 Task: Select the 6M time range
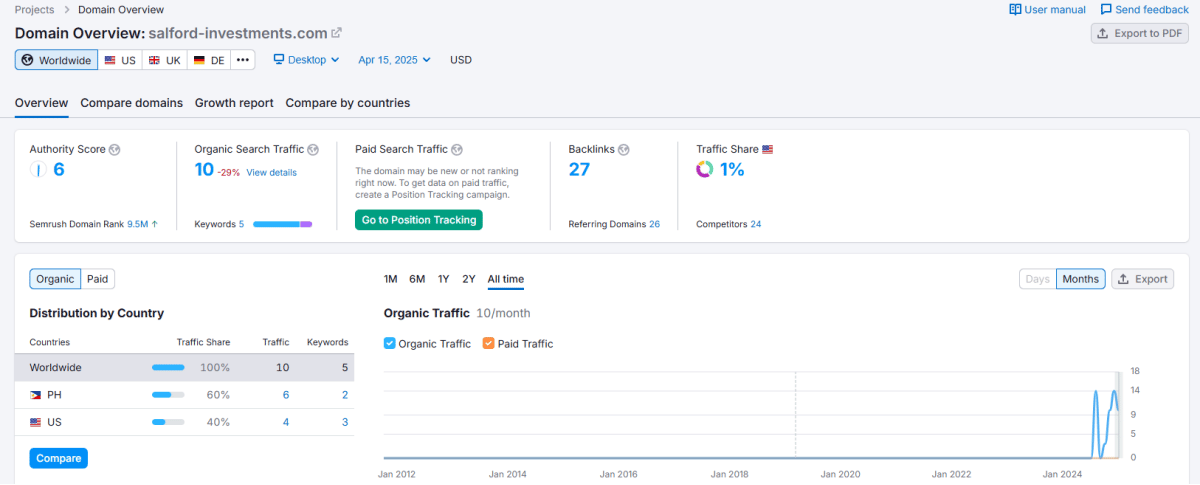click(x=417, y=279)
